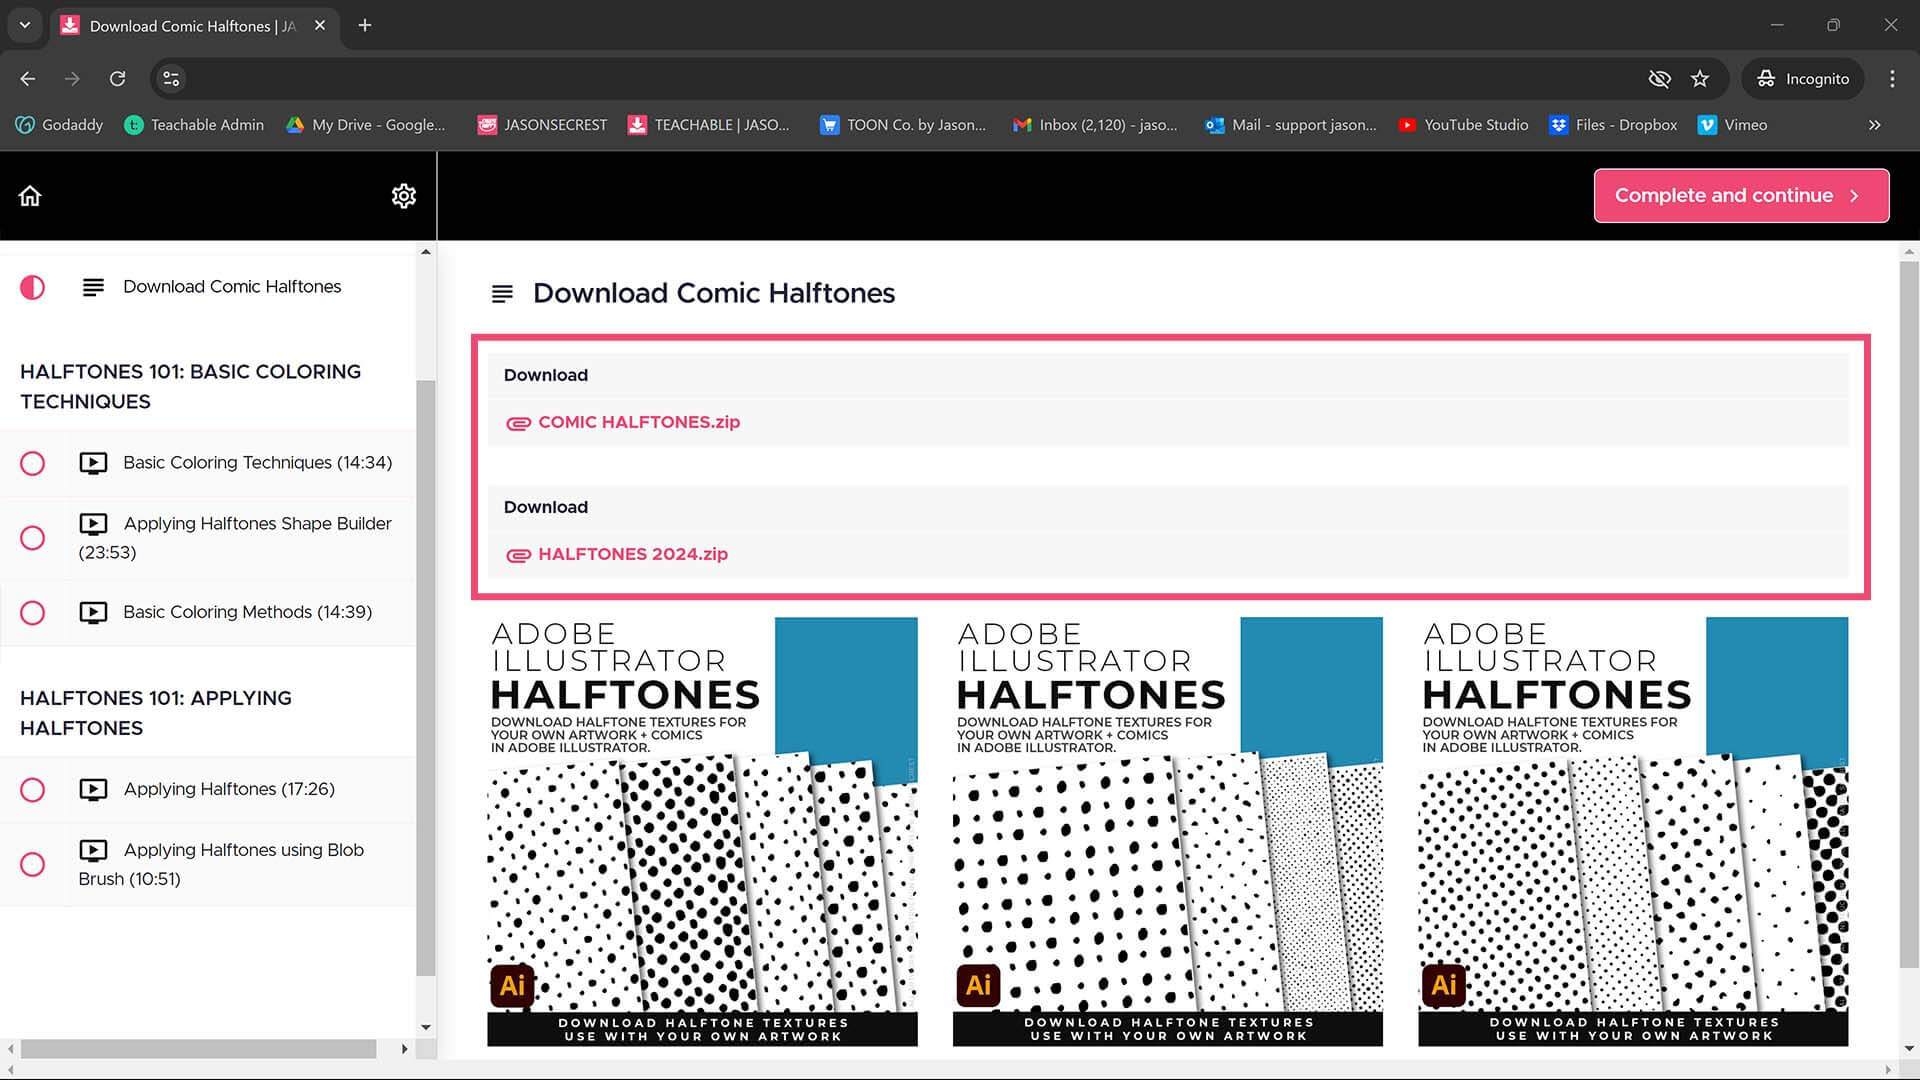Image resolution: width=1920 pixels, height=1080 pixels.
Task: Open TEACHABLE | JASO... bookmark
Action: [708, 125]
